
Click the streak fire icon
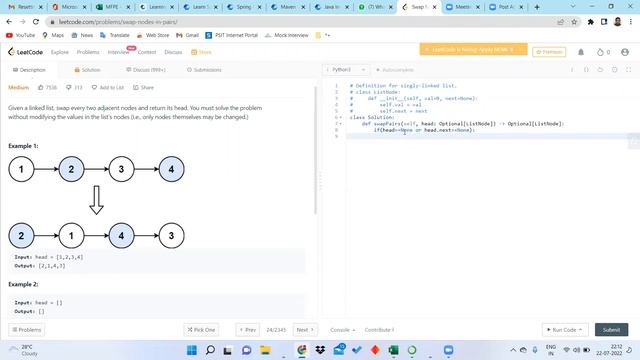(600, 52)
